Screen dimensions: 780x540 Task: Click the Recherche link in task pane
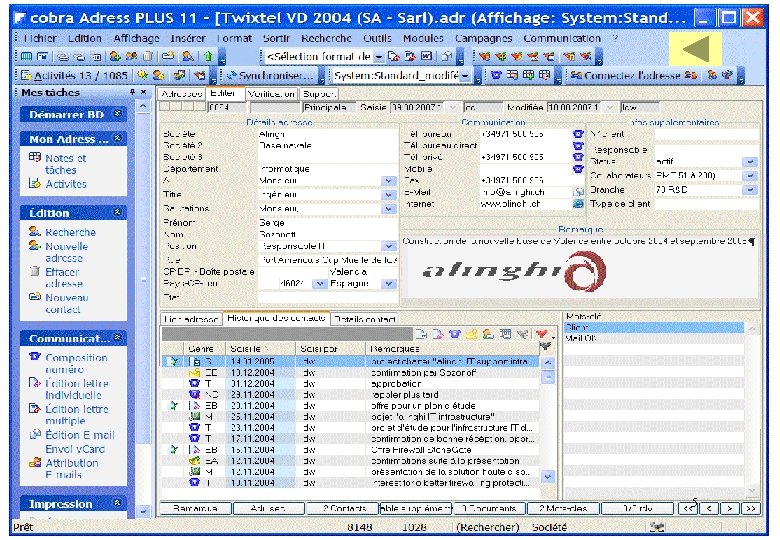[70, 232]
